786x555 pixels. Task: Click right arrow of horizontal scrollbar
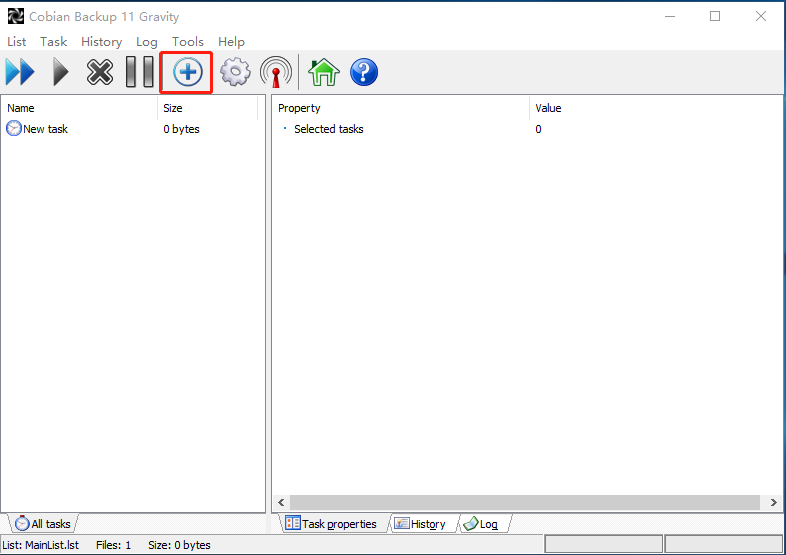pos(773,502)
